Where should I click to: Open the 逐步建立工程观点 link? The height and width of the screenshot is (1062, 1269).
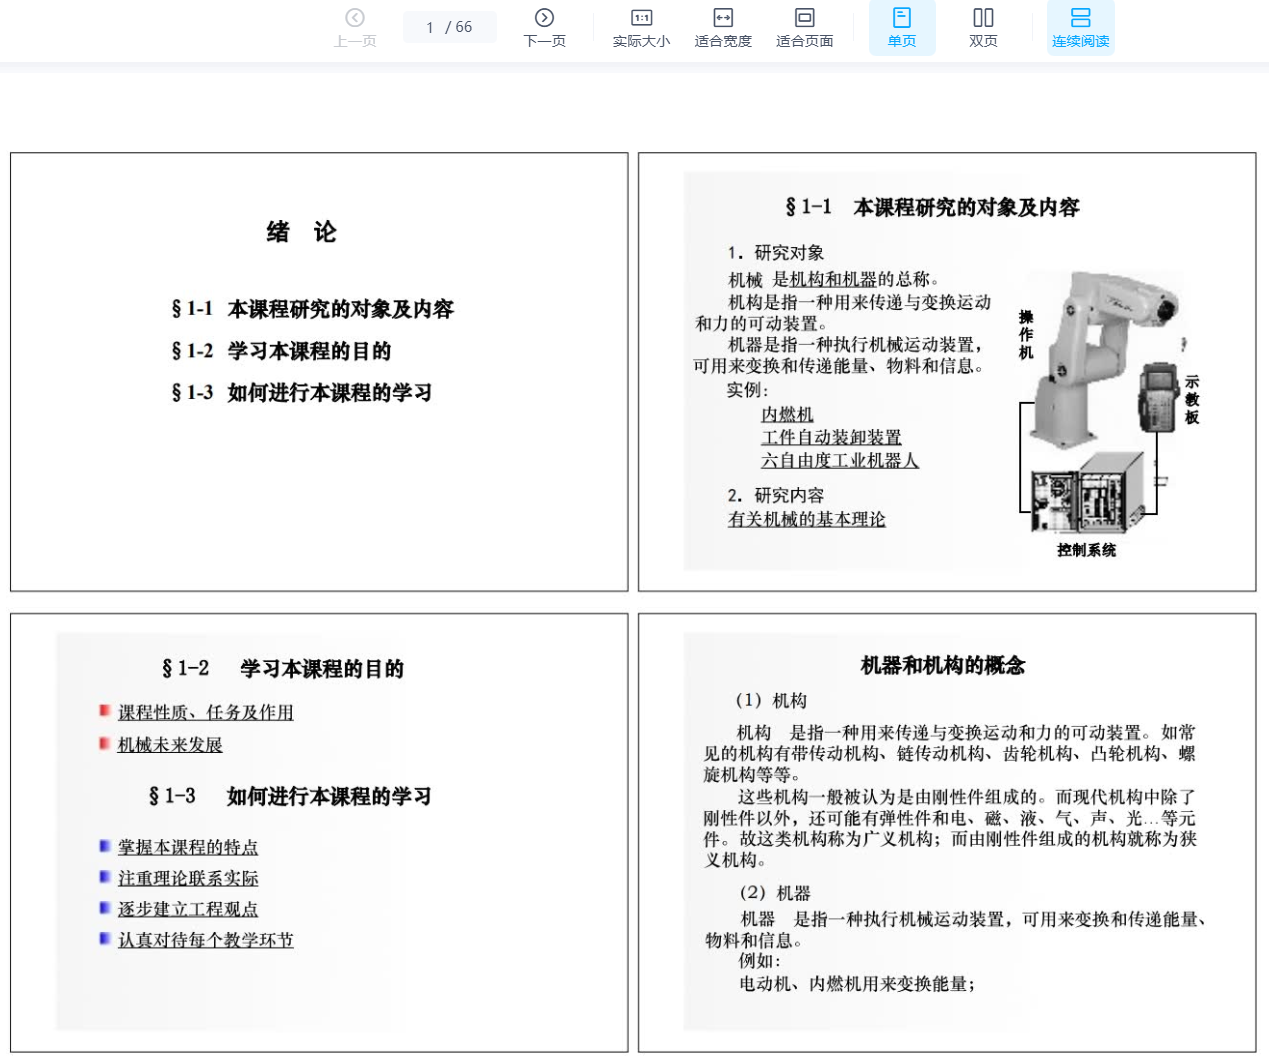tap(188, 909)
